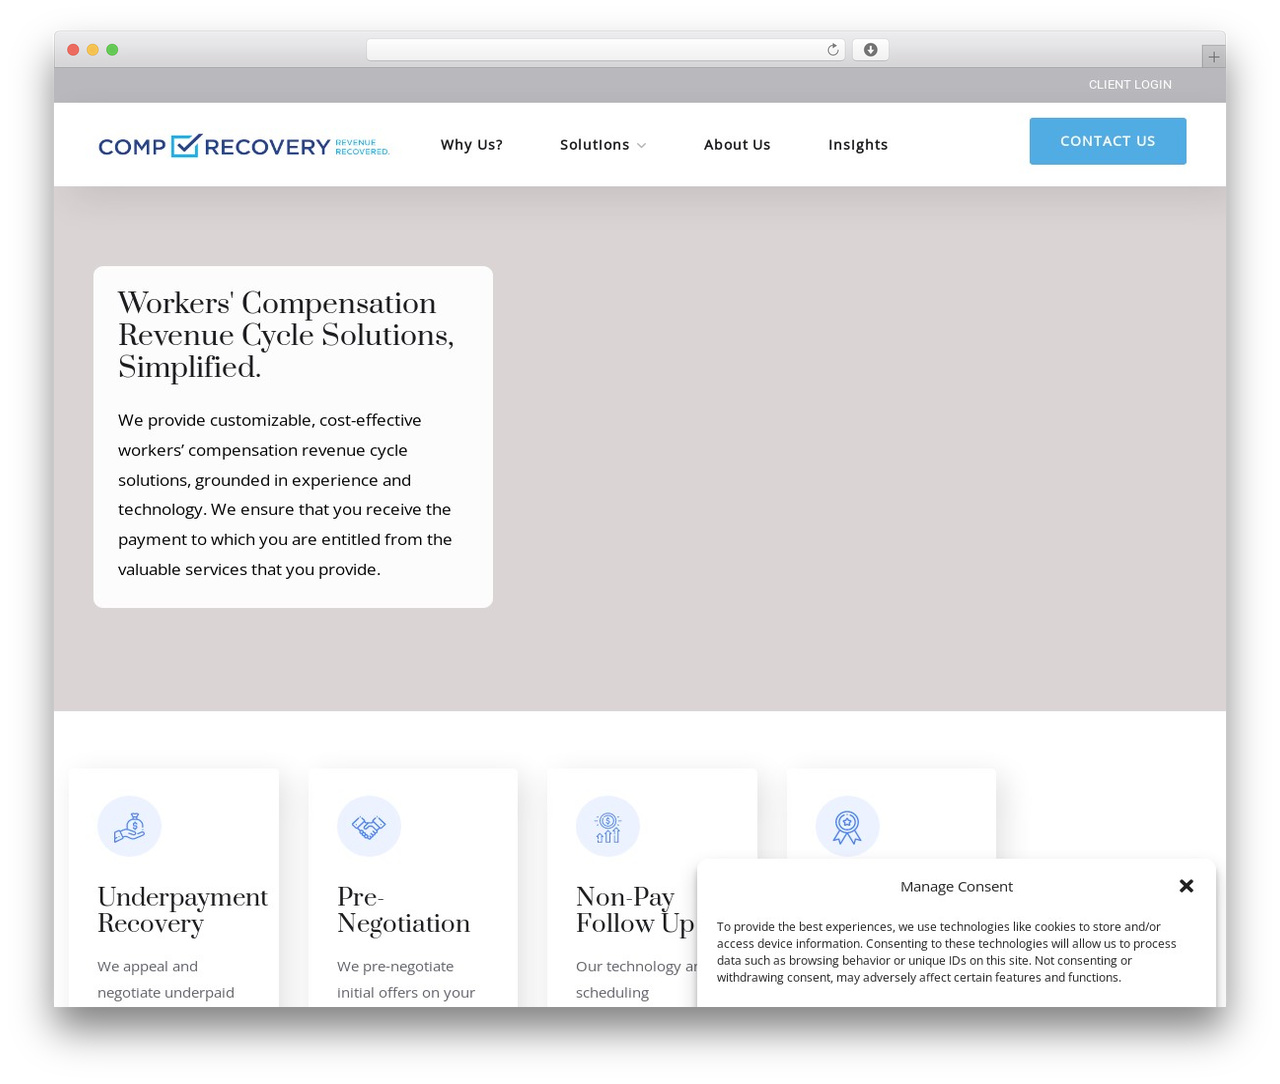The height and width of the screenshot is (1084, 1280).
Task: Click the Manage Consent title text
Action: coord(956,886)
